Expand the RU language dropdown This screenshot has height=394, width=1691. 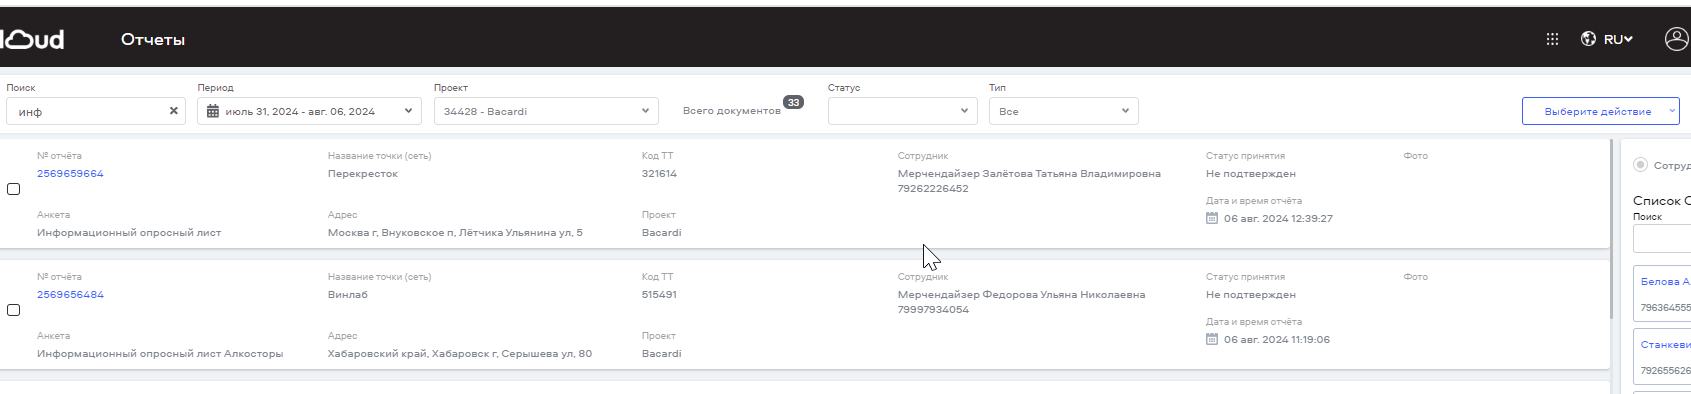(x=1618, y=39)
